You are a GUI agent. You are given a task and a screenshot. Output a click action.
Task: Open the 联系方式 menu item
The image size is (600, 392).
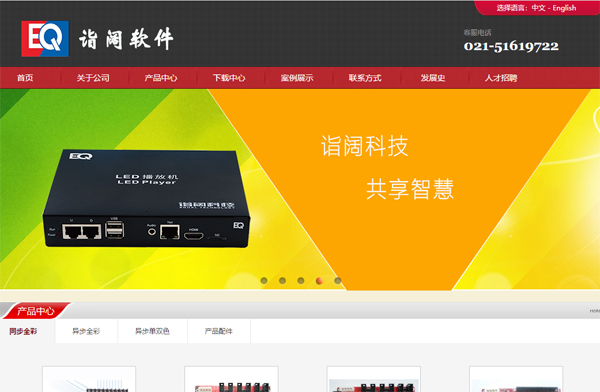coord(365,78)
